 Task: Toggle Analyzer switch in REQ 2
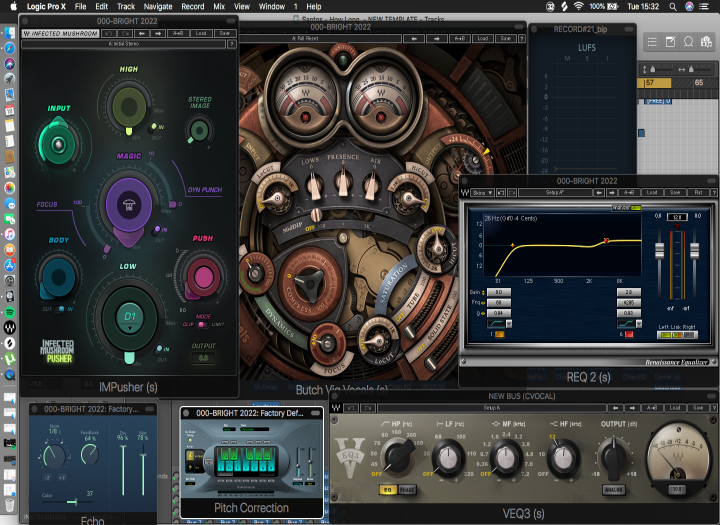(636, 208)
